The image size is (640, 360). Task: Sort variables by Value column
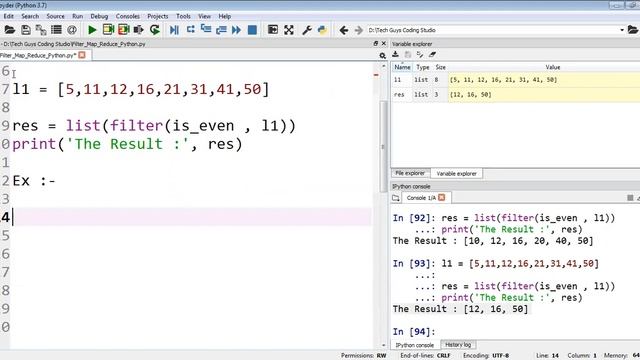pos(553,67)
